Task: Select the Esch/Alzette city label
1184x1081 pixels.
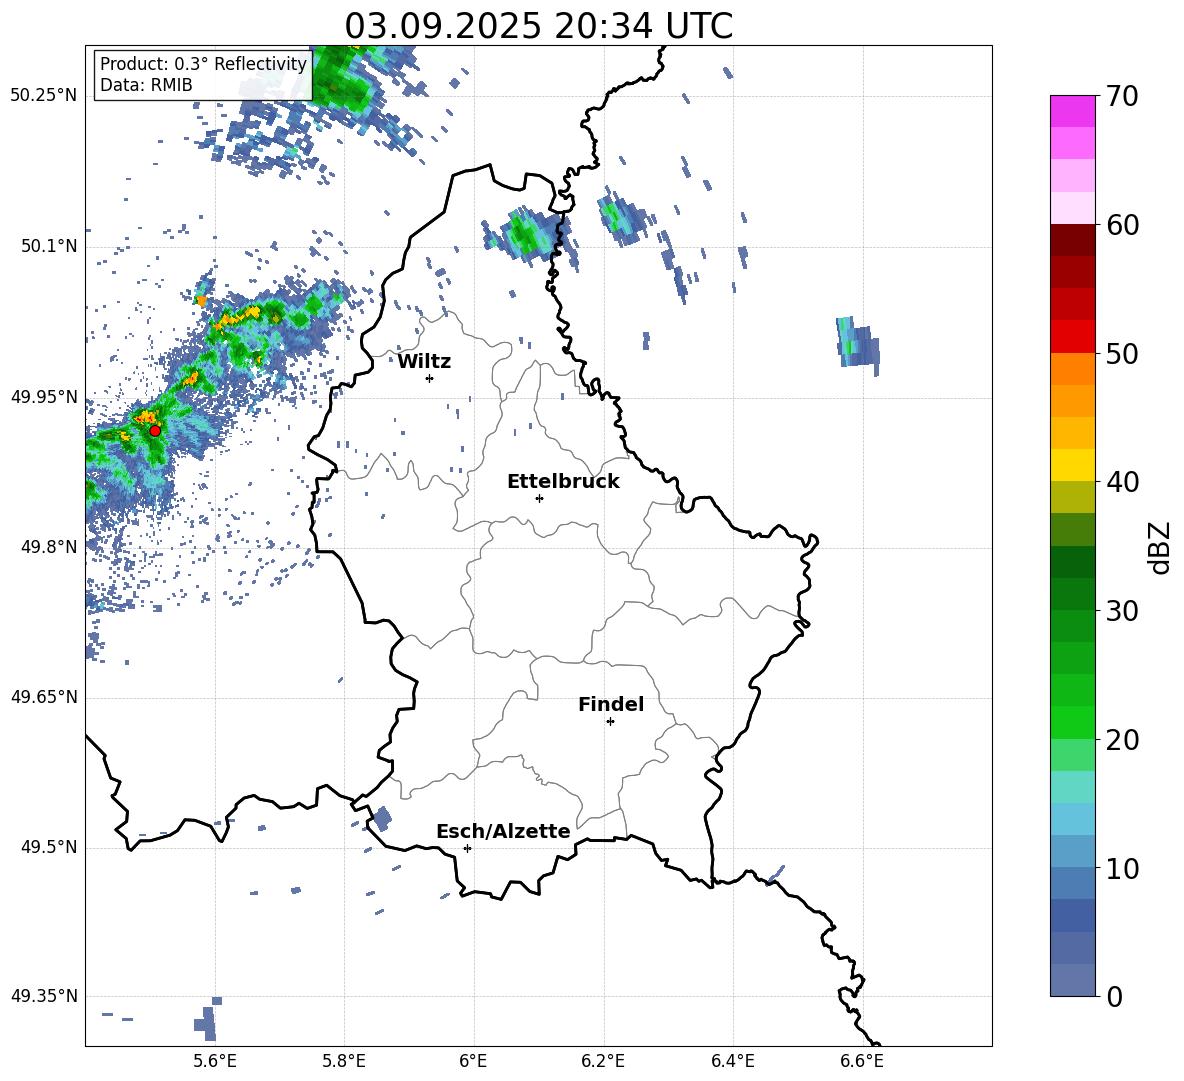Action: [x=503, y=831]
